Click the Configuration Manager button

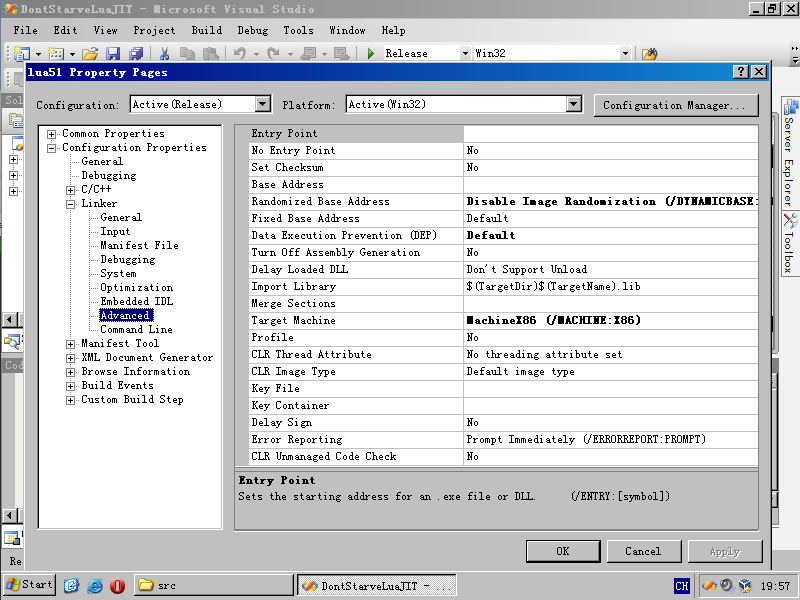pos(674,106)
